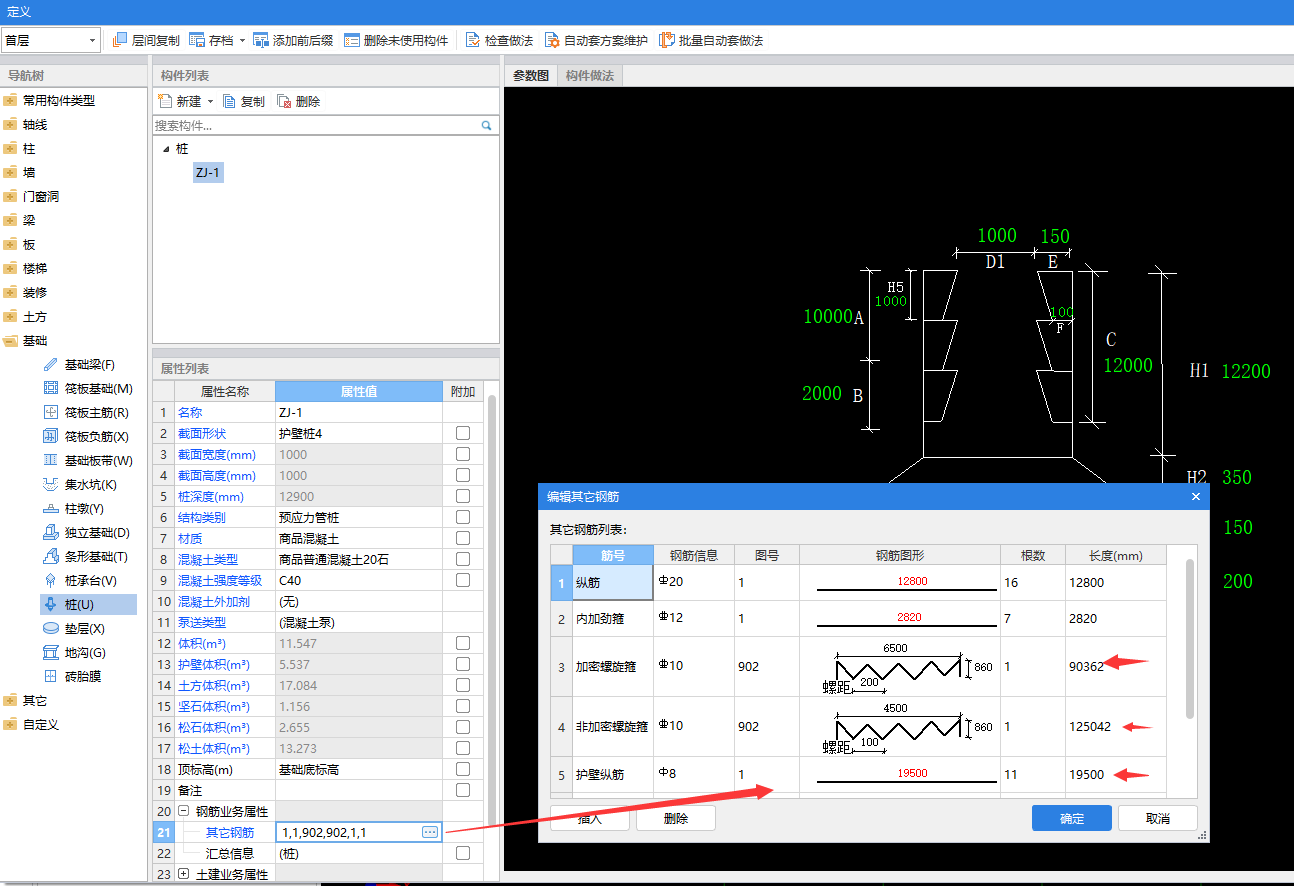Toggle 附加 checkbox for 材质 row

[x=463, y=538]
